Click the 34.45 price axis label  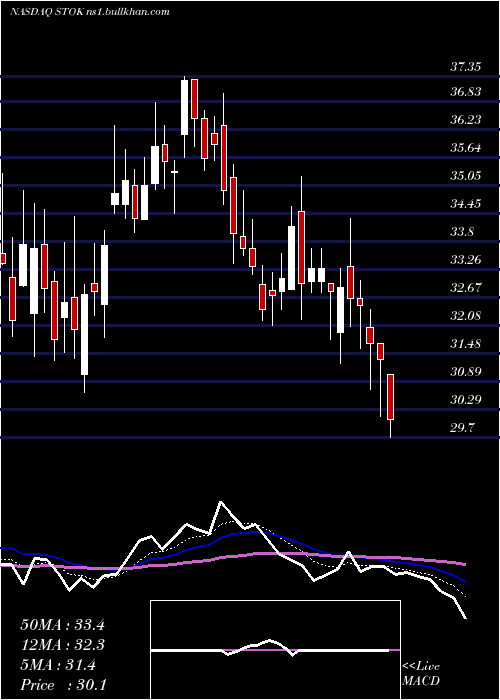465,204
